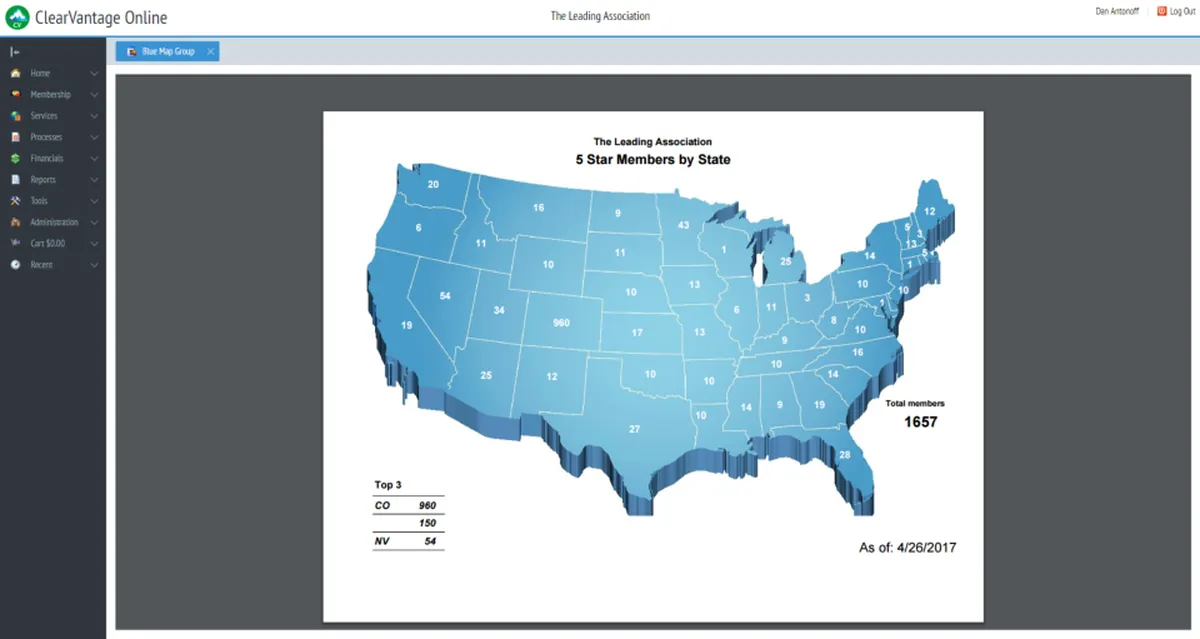Image resolution: width=1200 pixels, height=639 pixels.
Task: Click the ClearVantage Online logo
Action: click(x=87, y=17)
